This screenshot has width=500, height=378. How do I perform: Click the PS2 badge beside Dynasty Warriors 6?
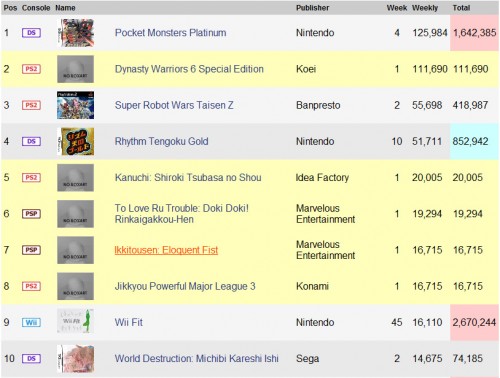coord(31,69)
